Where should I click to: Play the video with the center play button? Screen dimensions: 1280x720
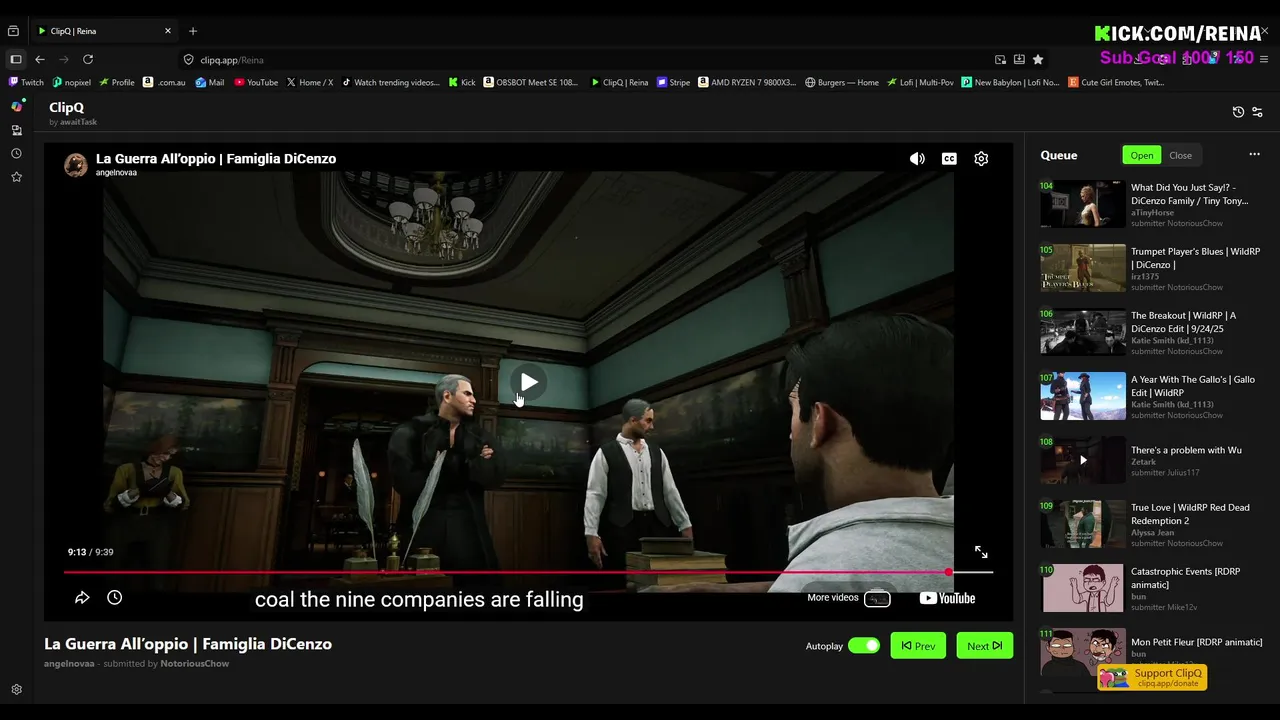pyautogui.click(x=529, y=382)
